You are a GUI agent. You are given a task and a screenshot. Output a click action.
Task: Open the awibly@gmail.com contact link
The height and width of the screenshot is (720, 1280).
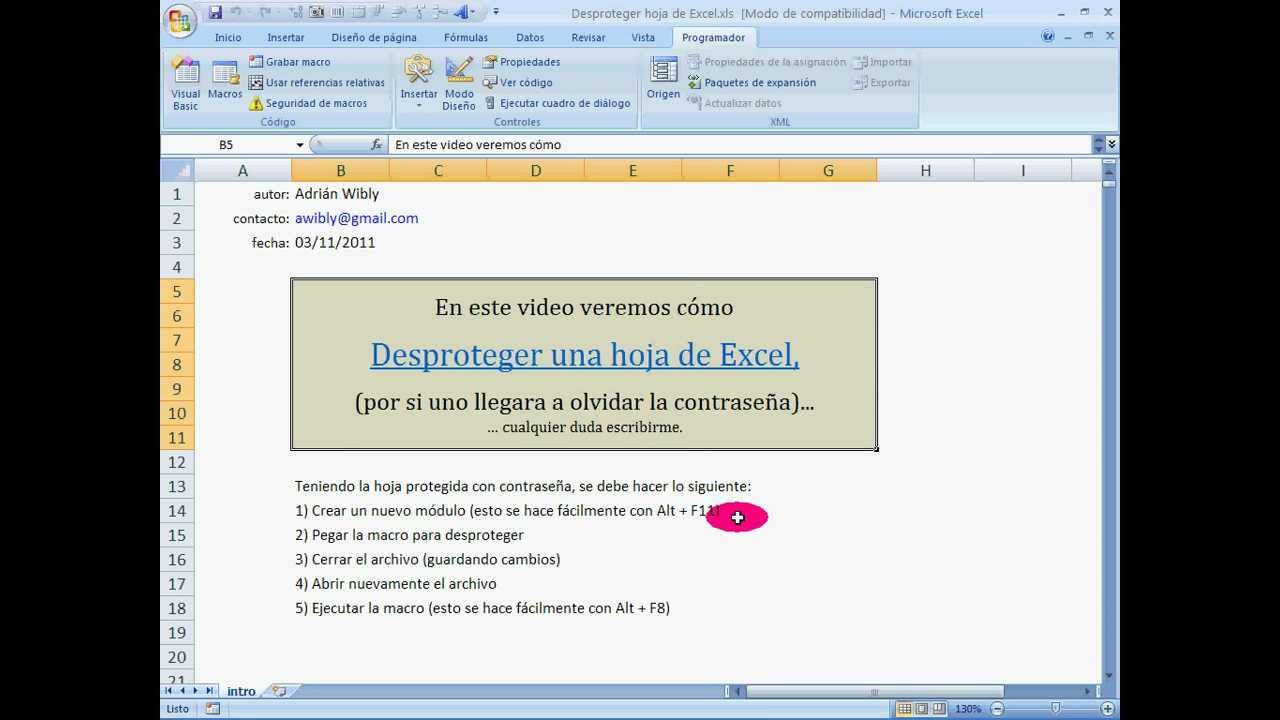(356, 218)
